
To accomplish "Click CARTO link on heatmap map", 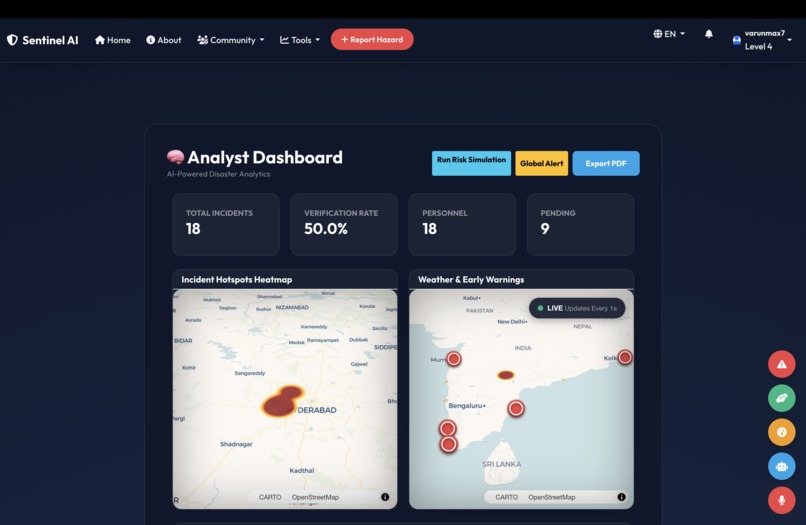I will (x=270, y=497).
